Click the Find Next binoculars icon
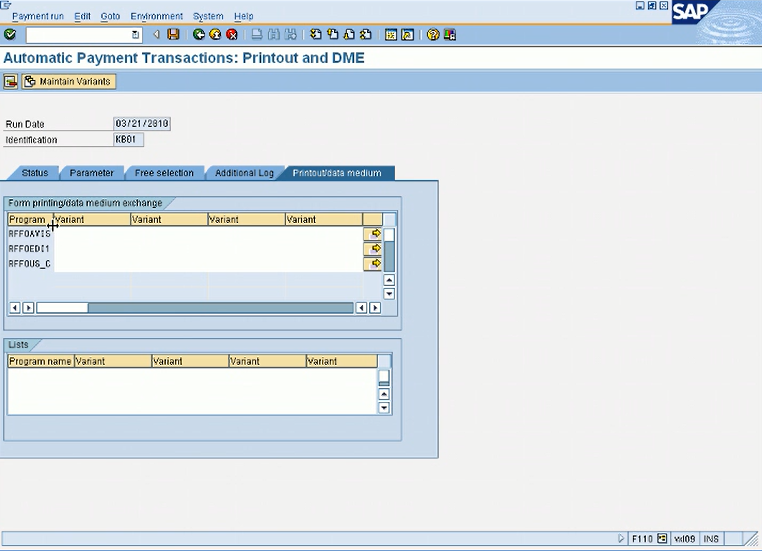The width and height of the screenshot is (762, 551). [291, 34]
